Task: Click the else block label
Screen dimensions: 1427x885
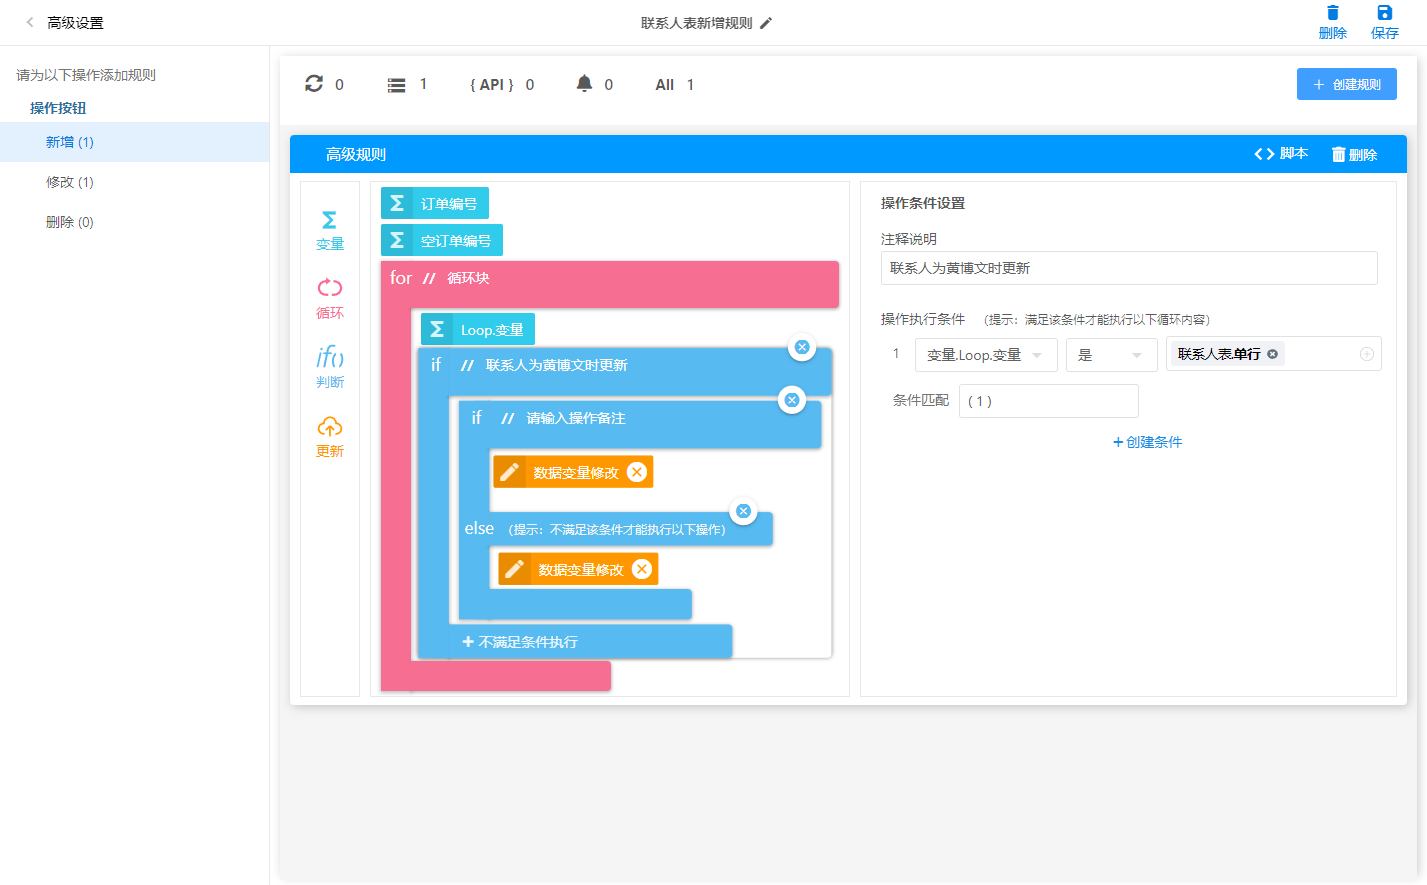Action: click(x=479, y=528)
